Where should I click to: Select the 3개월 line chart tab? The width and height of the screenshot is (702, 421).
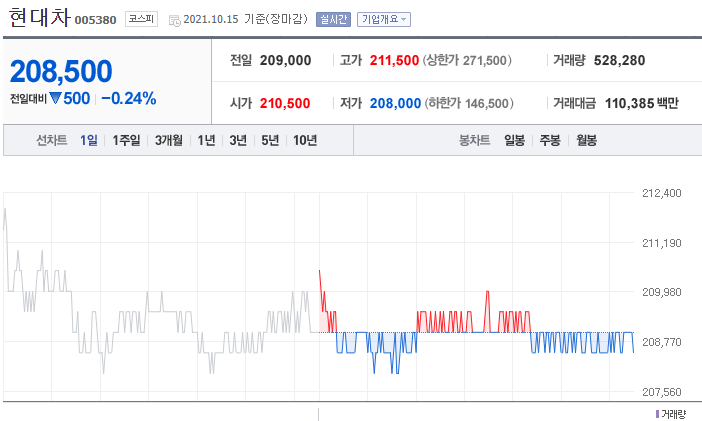(x=169, y=140)
